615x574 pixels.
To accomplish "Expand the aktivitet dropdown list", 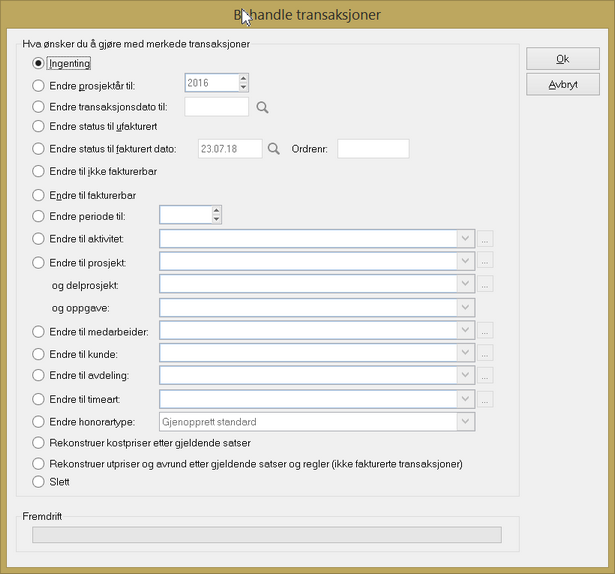I will pyautogui.click(x=465, y=239).
